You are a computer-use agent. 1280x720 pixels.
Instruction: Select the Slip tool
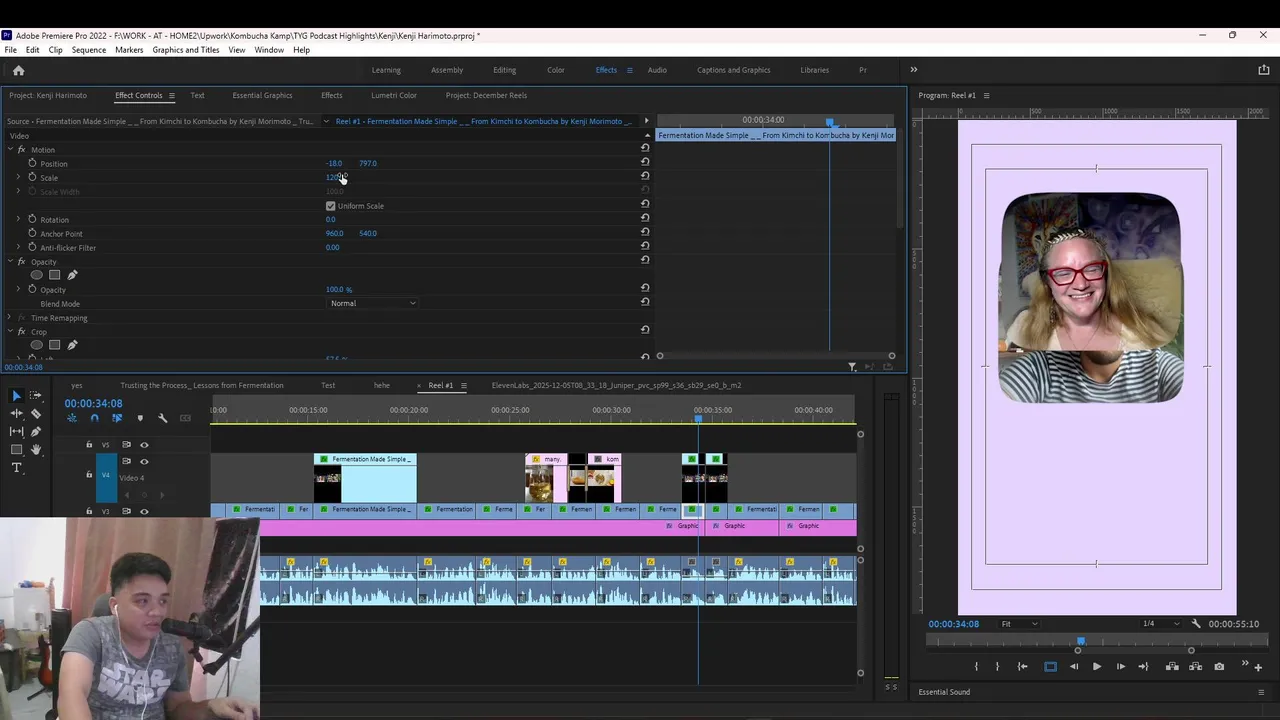coord(16,432)
